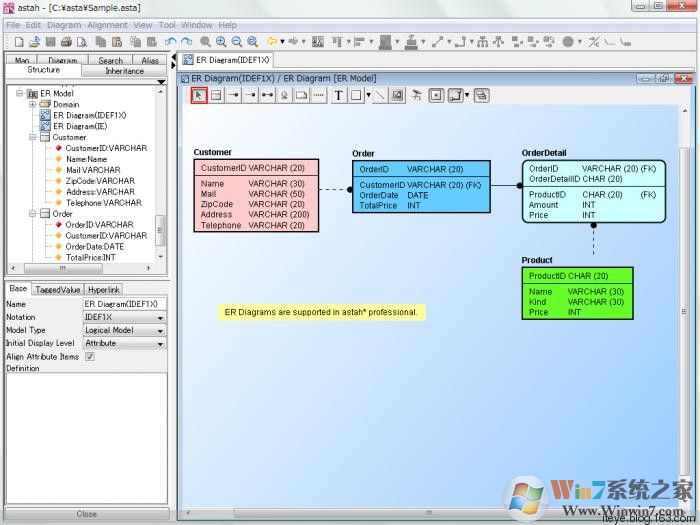Screen dimensions: 700x525
Task: Select ER Diagram(IDEF1X) in the tree
Action: 89,115
